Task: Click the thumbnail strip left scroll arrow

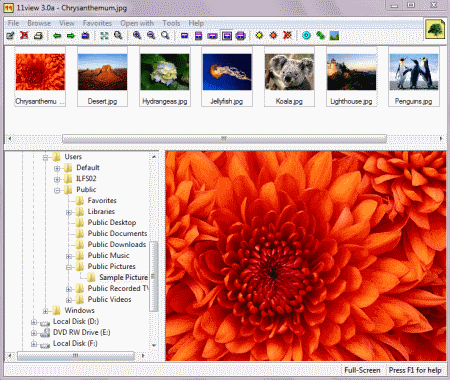Action: 9,138
